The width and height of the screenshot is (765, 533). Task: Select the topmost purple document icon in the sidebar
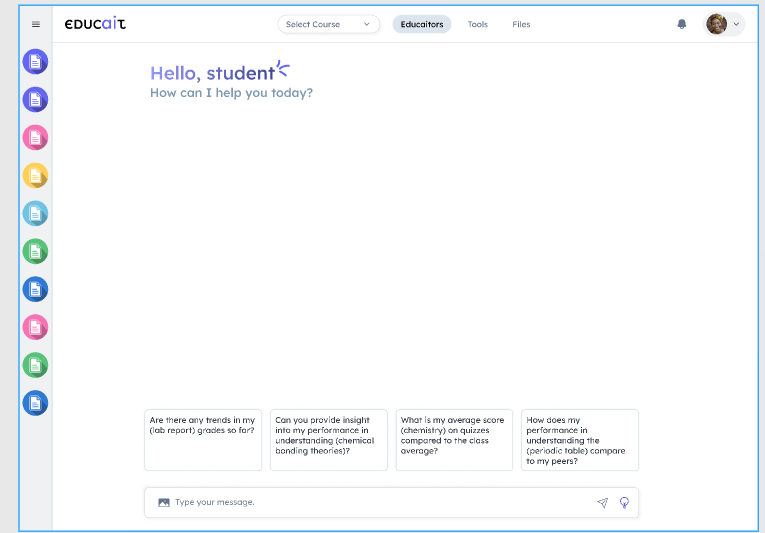pos(35,62)
